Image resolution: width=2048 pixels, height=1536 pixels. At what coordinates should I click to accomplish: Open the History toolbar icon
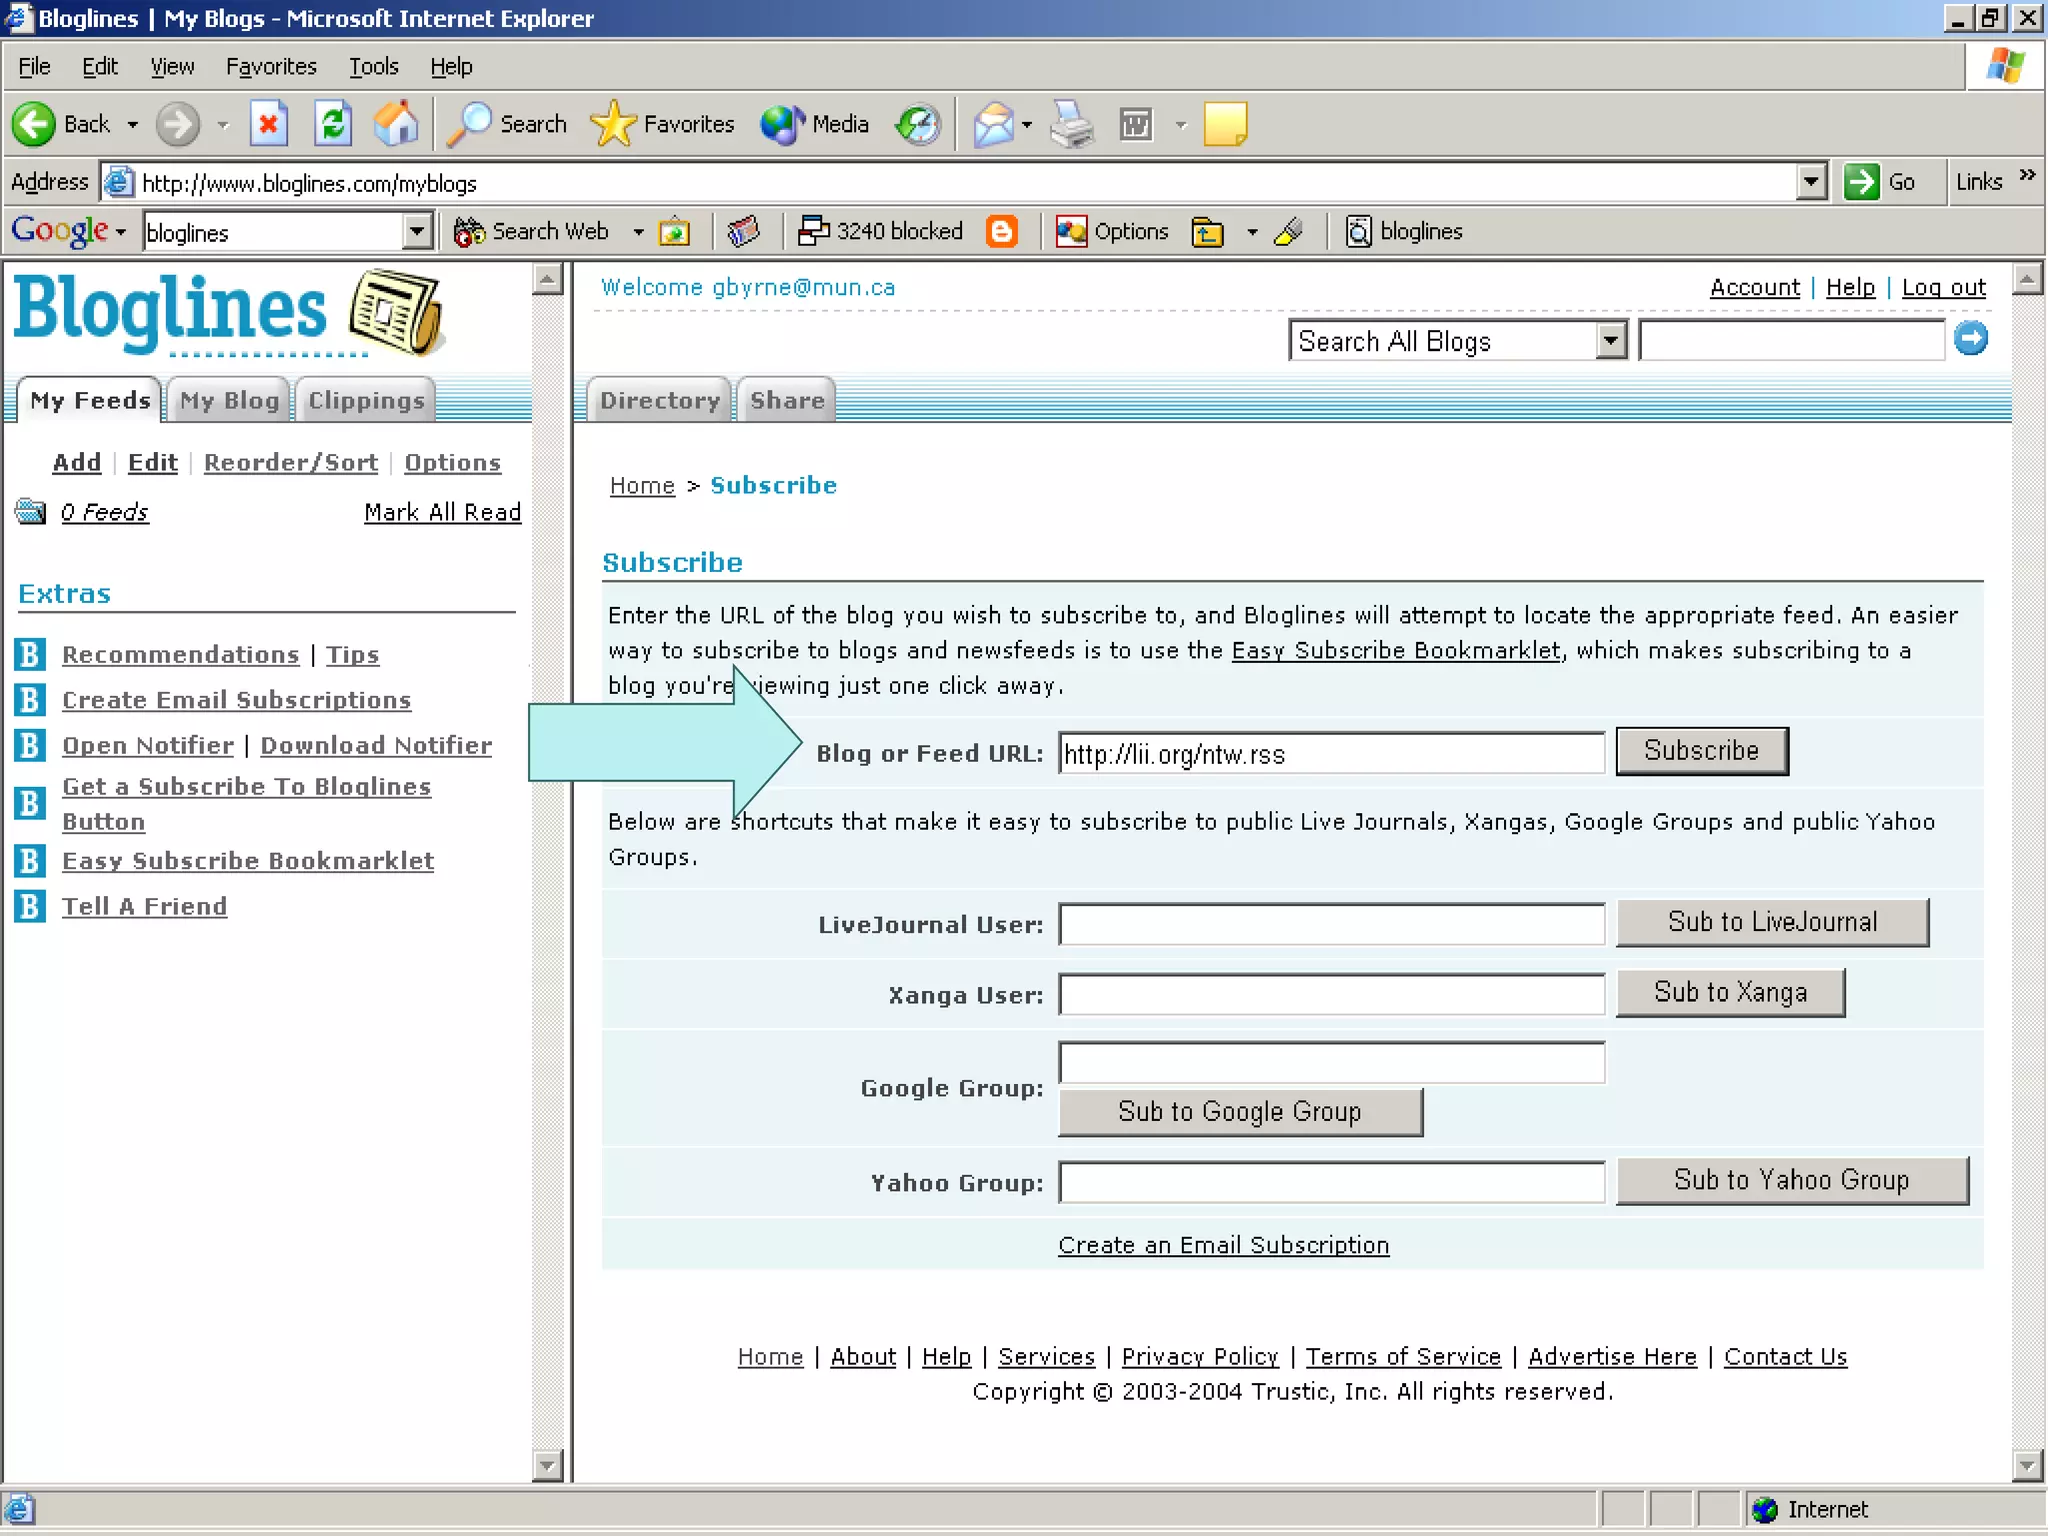(918, 124)
